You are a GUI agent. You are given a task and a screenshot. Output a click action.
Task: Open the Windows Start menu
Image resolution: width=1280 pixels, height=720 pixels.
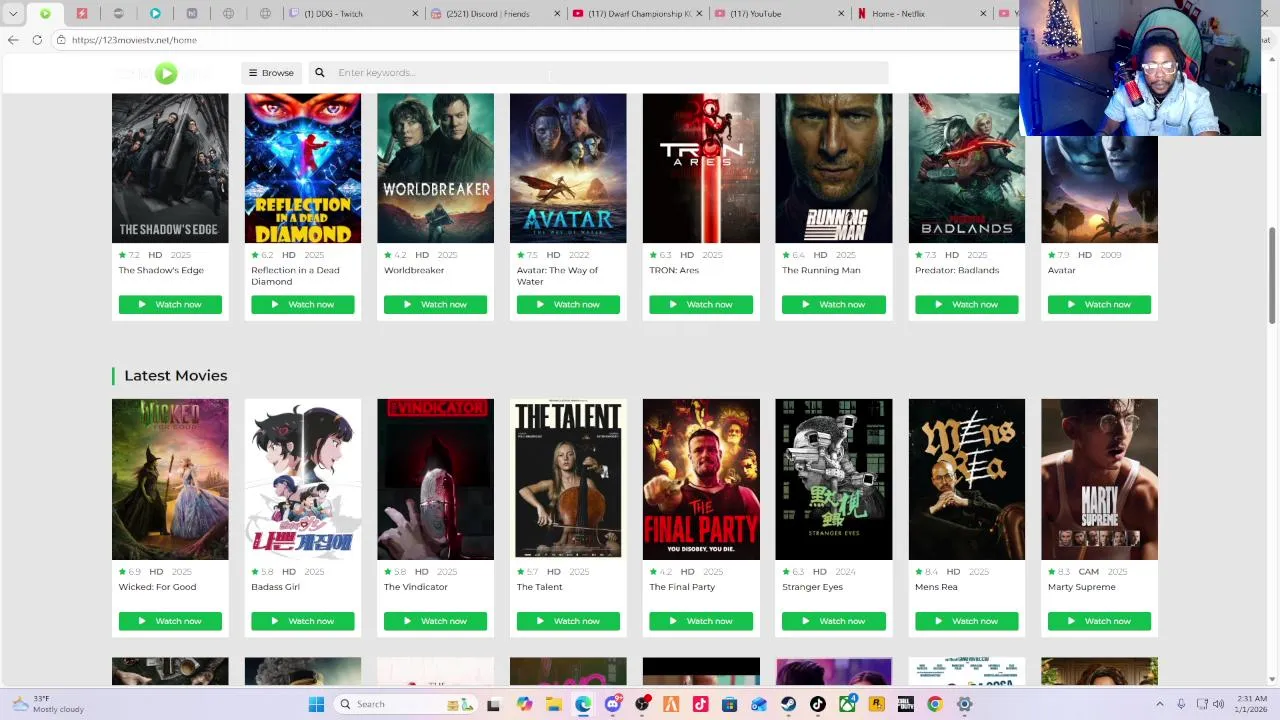[x=316, y=704]
